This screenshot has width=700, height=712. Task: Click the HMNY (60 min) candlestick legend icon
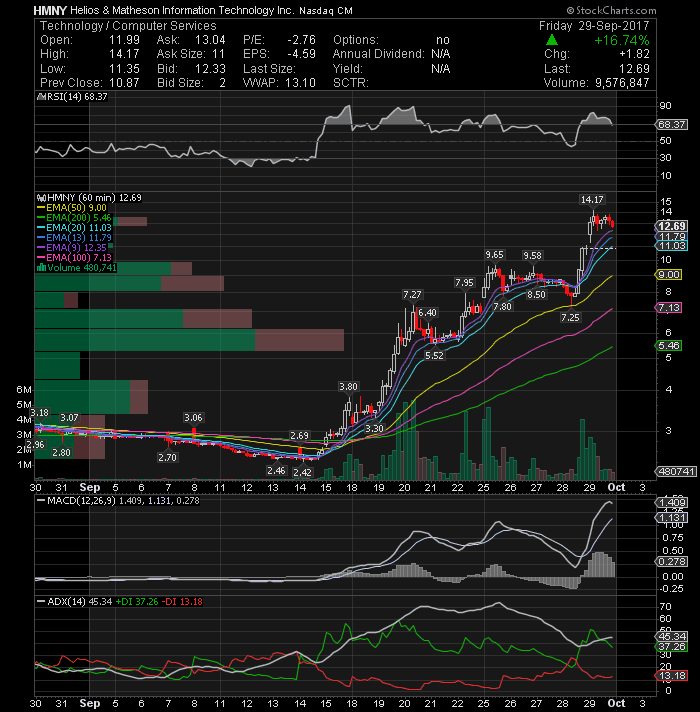[41, 198]
